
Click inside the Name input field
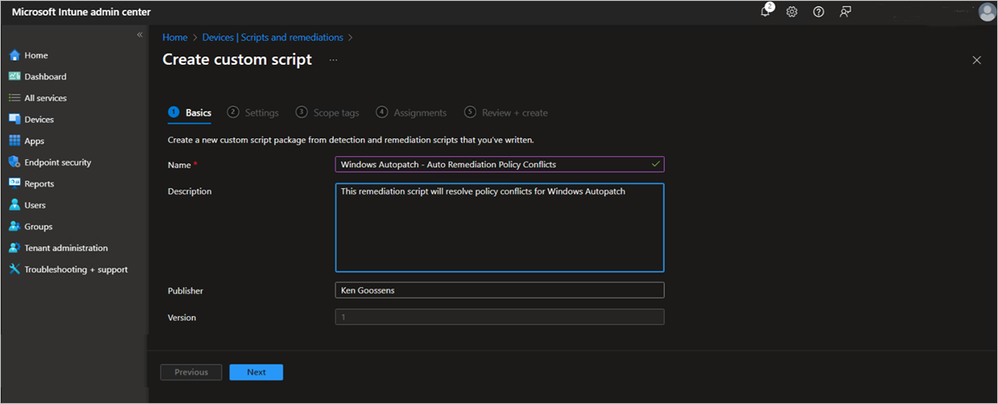tap(500, 164)
